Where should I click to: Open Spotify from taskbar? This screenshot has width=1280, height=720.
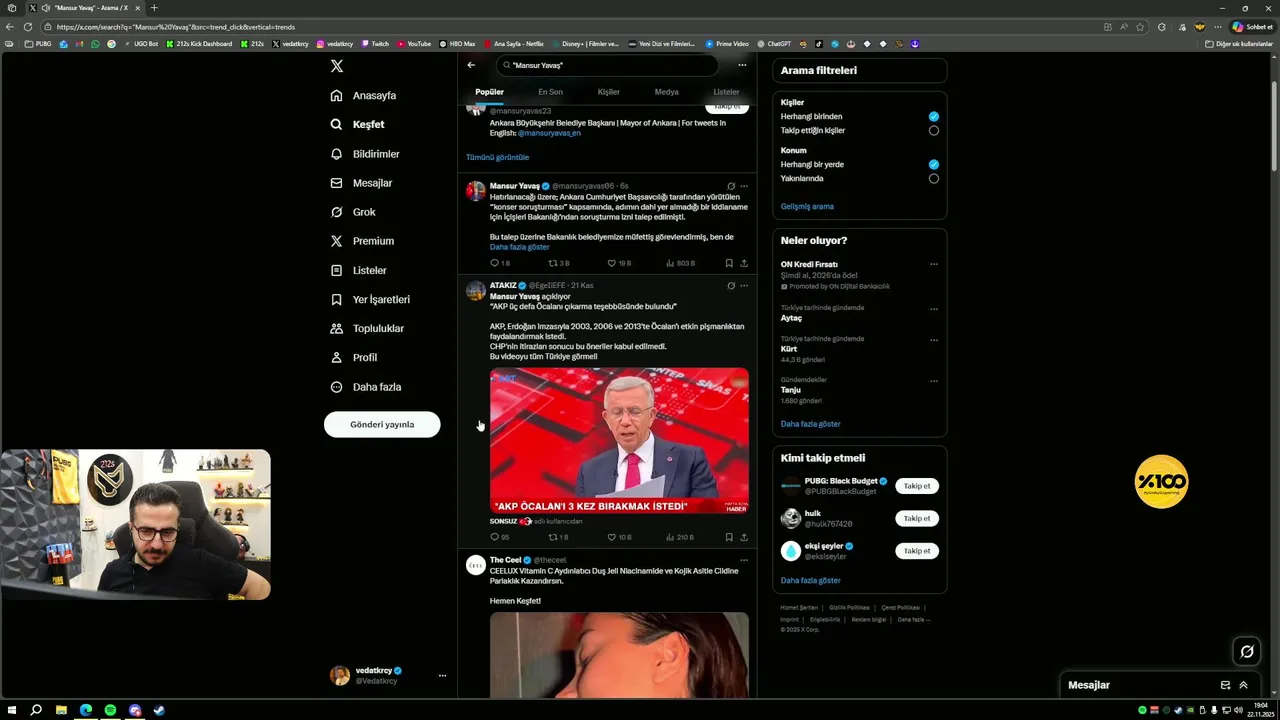[110, 710]
